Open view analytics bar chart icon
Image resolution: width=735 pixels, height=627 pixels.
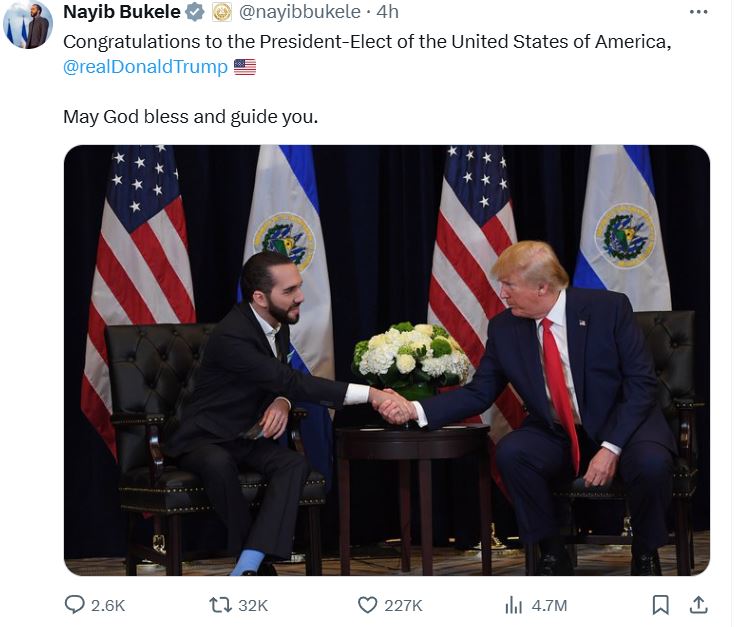pyautogui.click(x=514, y=605)
